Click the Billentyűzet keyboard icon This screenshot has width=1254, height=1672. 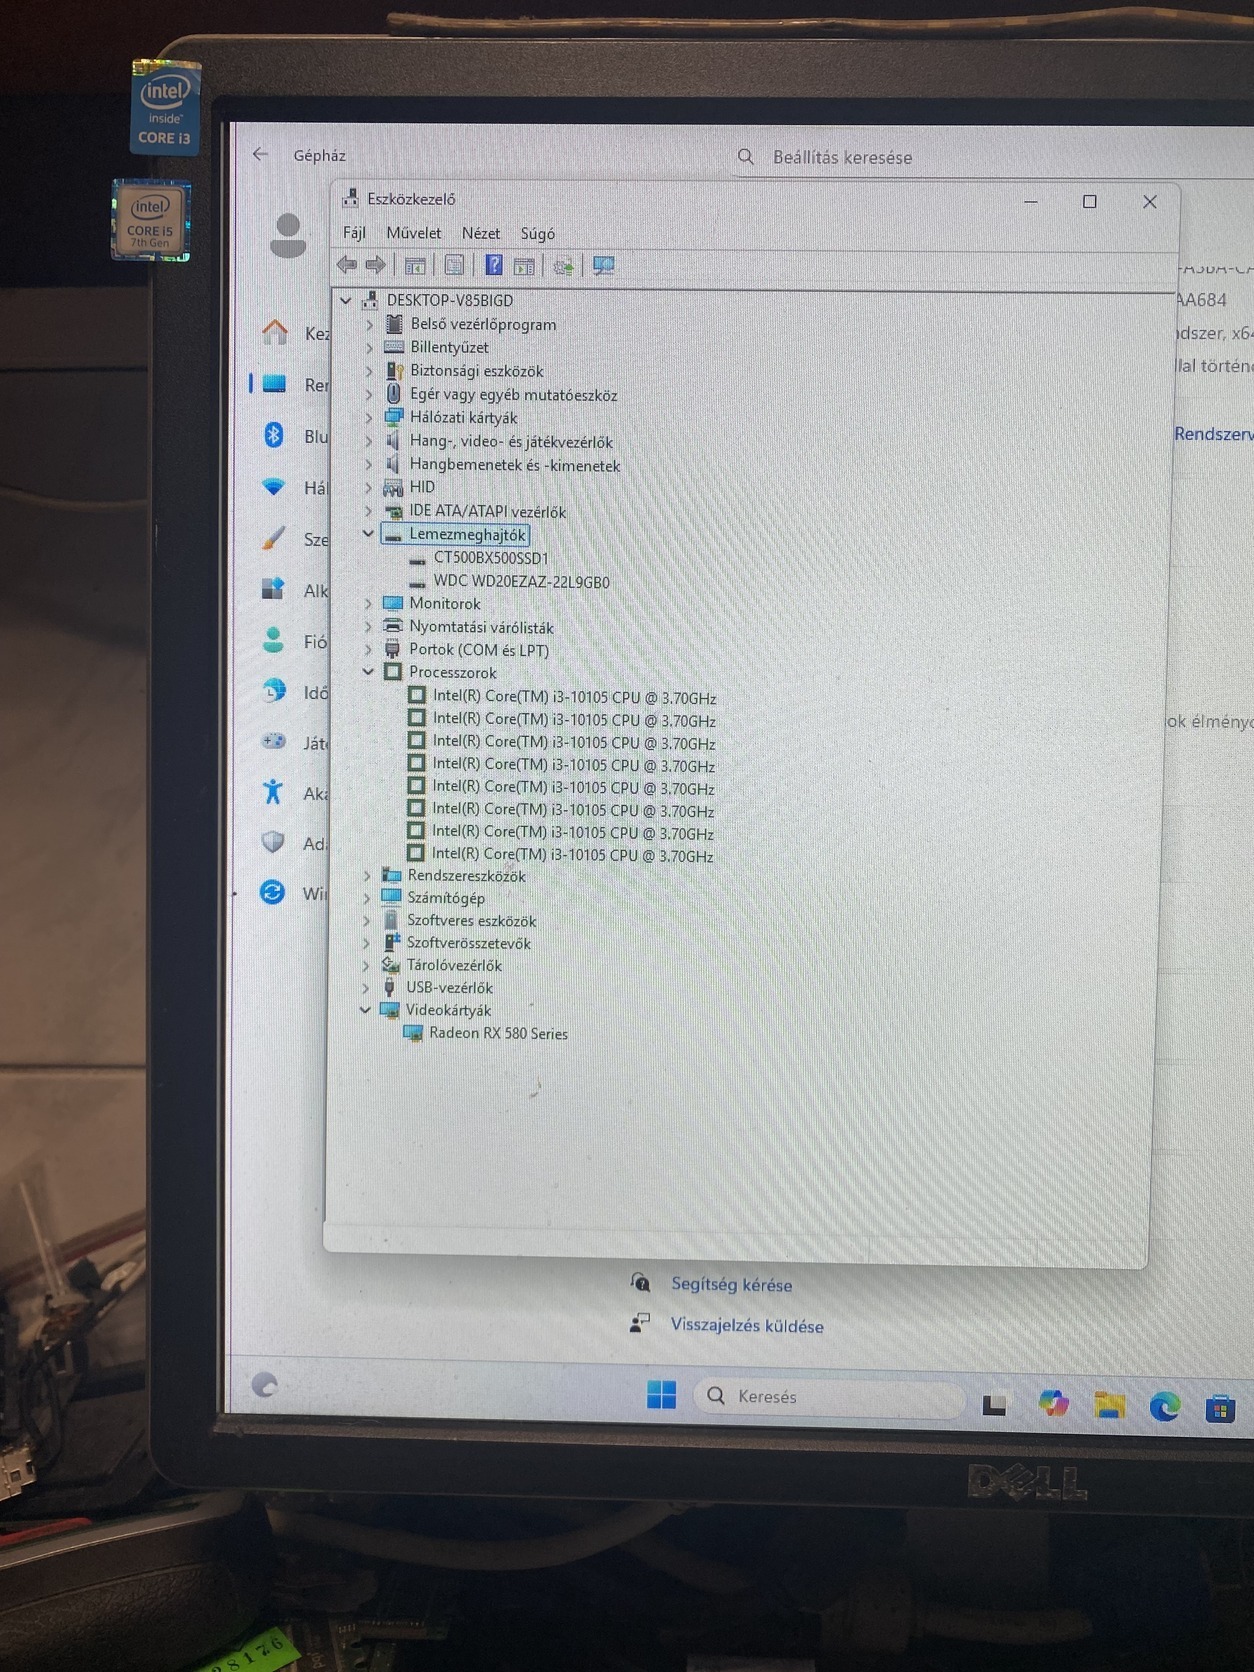394,347
